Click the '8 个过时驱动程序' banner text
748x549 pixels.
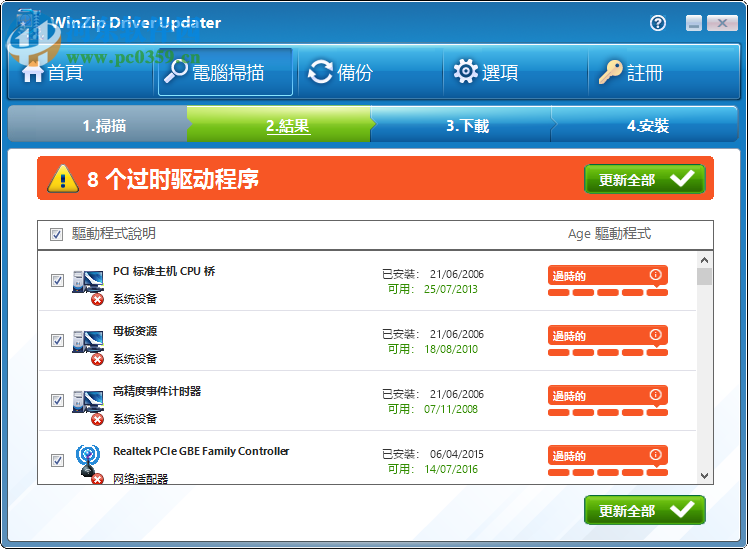pyautogui.click(x=173, y=179)
